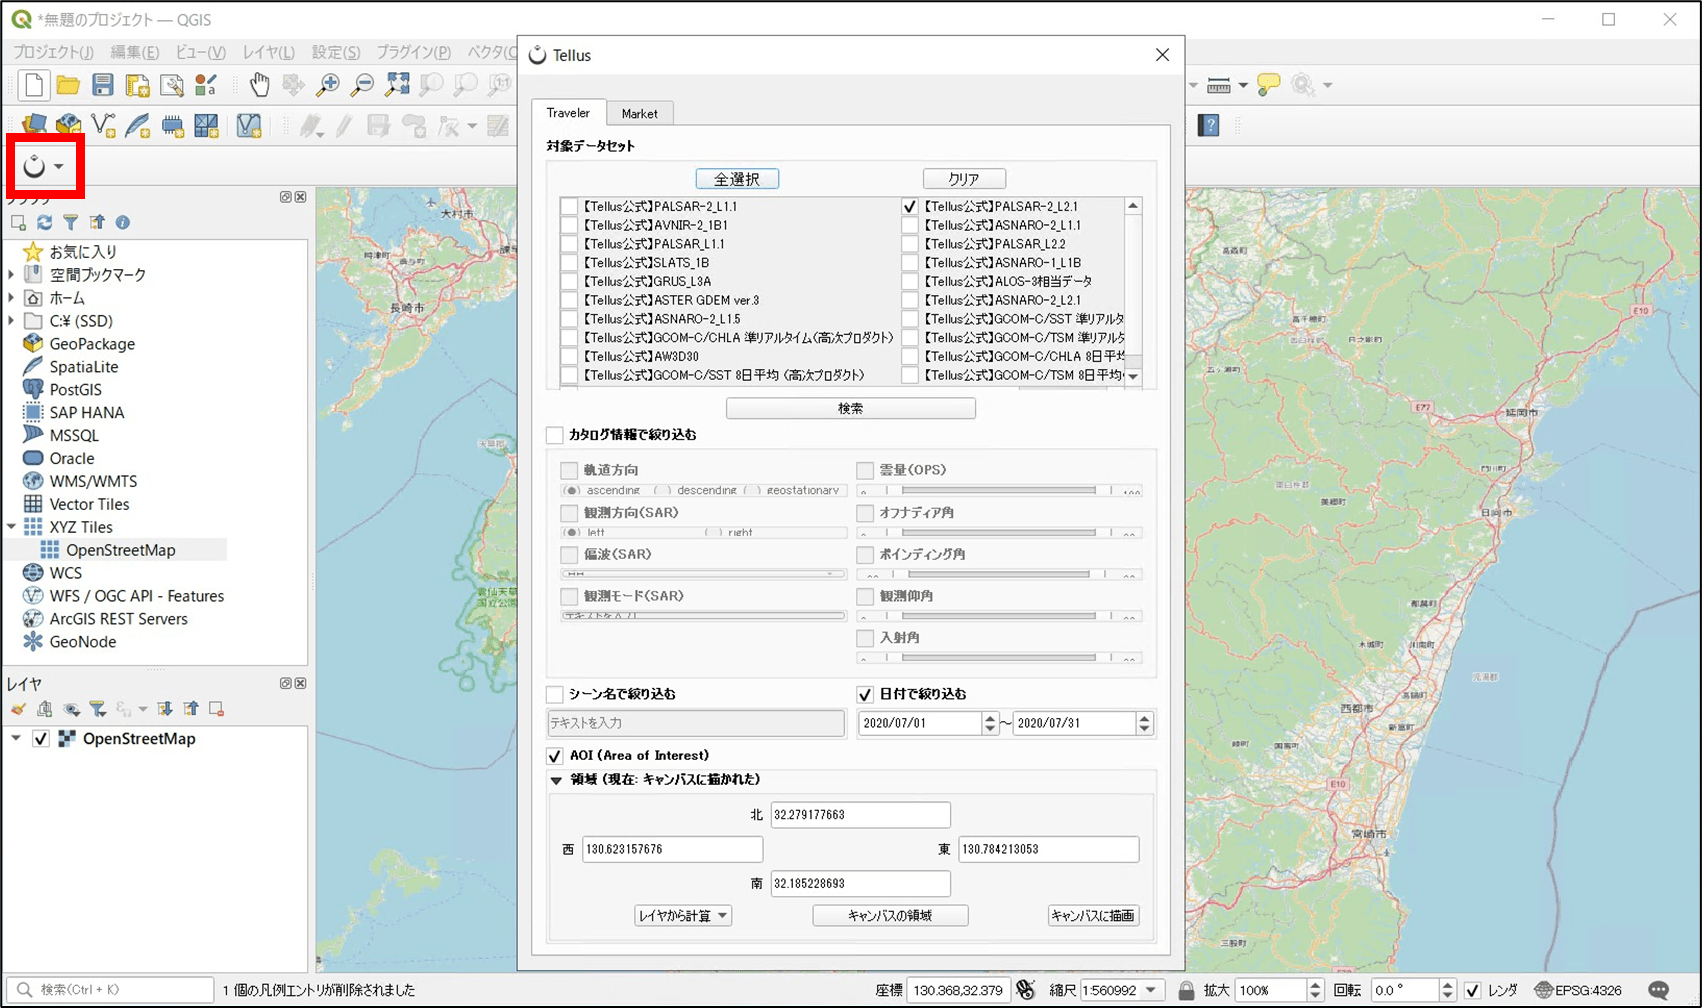This screenshot has width=1702, height=1008.
Task: Enable catalog information filter checkbox
Action: (x=555, y=435)
